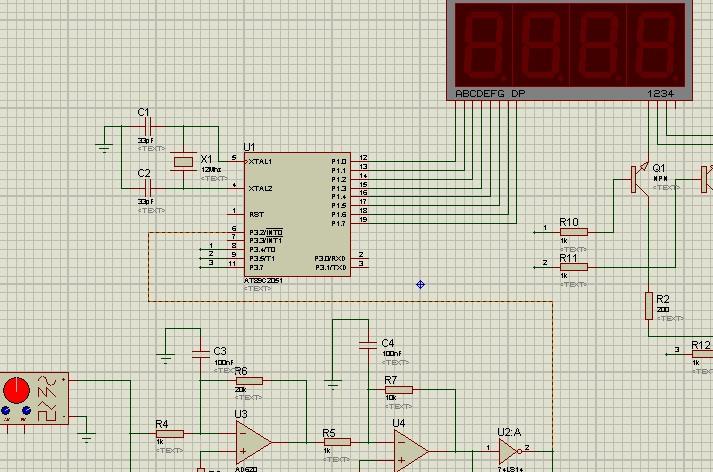Click the 'P3.7' pin label
Image resolution: width=713 pixels, height=472 pixels.
coord(256,267)
